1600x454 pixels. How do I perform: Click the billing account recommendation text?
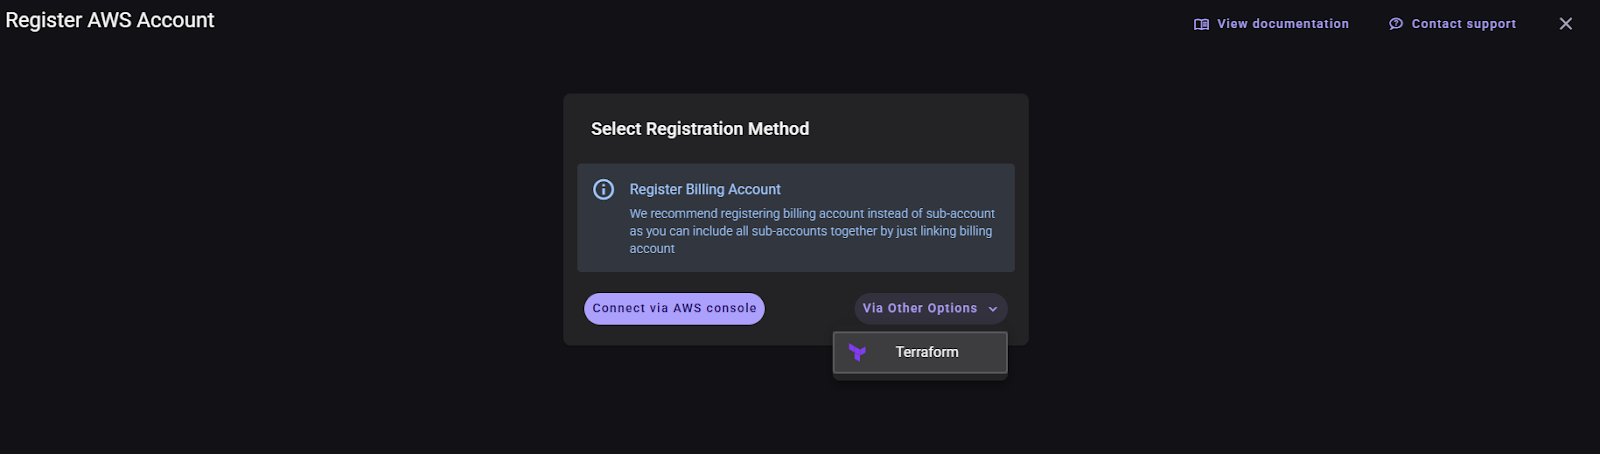pyautogui.click(x=812, y=231)
